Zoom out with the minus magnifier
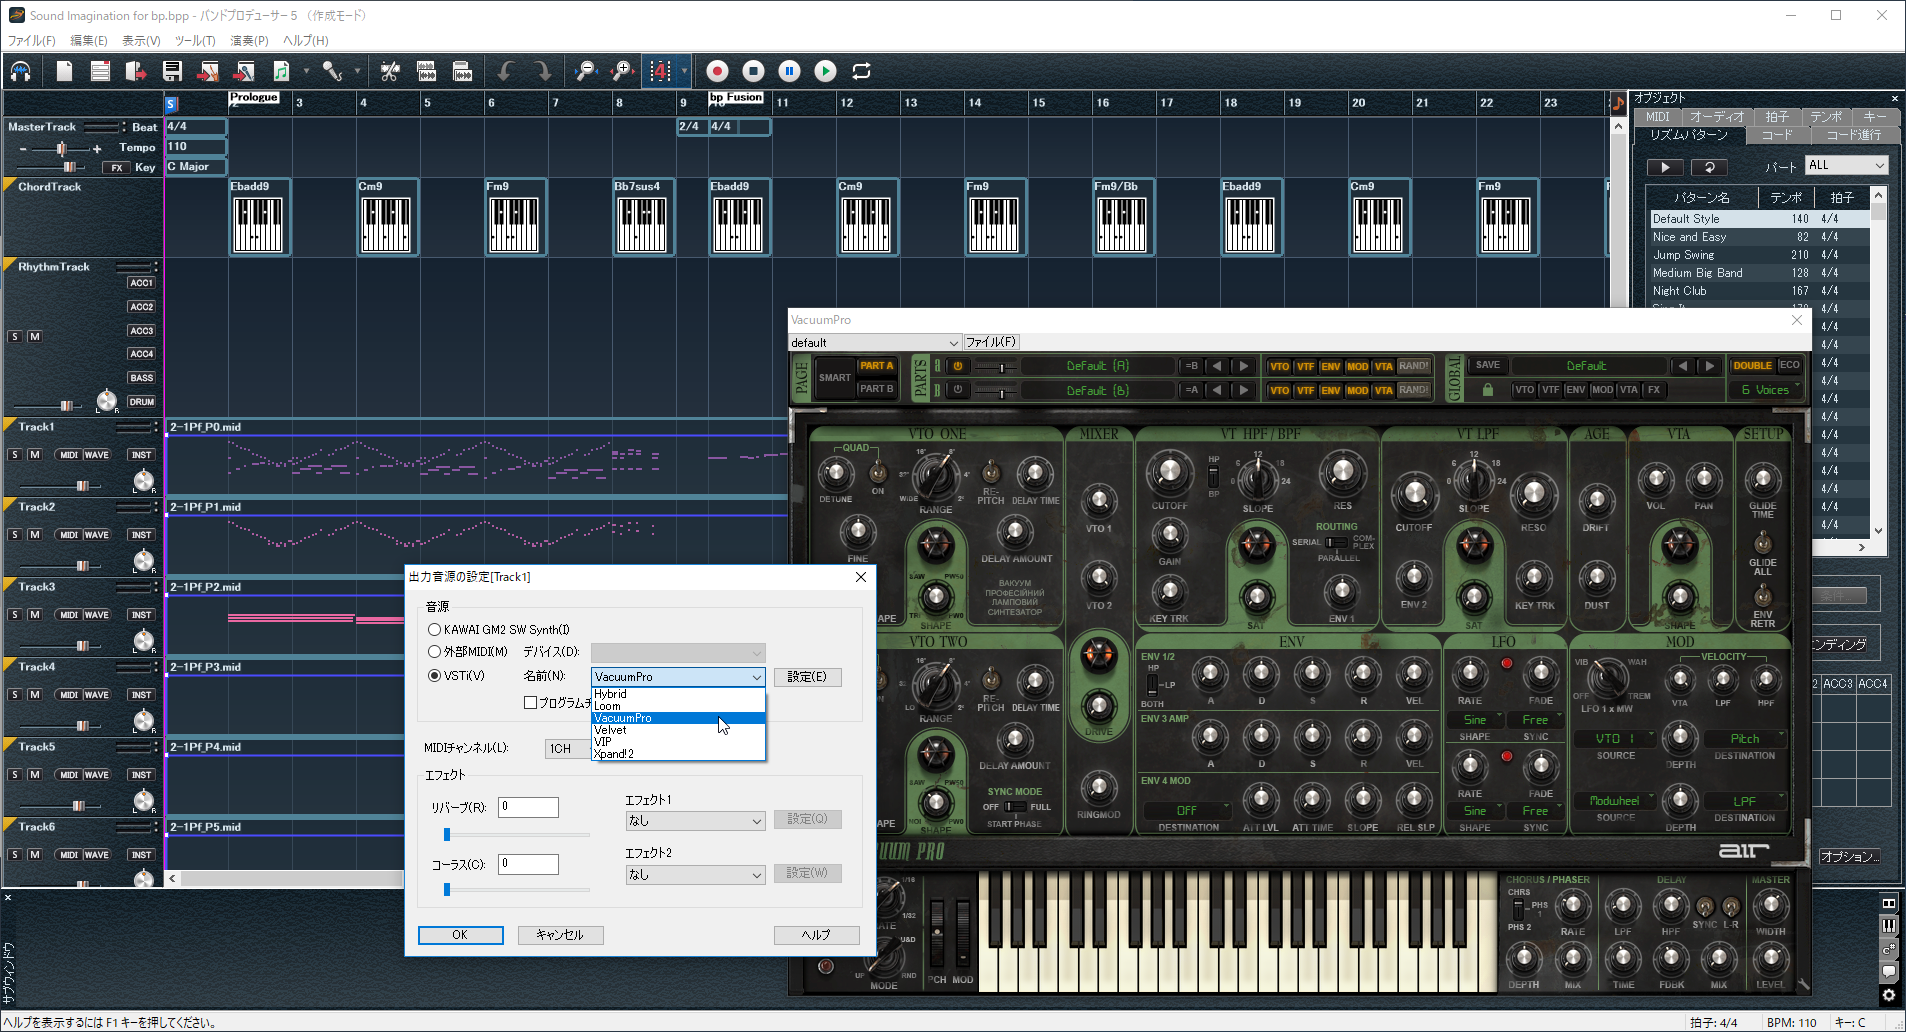Viewport: 1906px width, 1032px height. pyautogui.click(x=586, y=71)
